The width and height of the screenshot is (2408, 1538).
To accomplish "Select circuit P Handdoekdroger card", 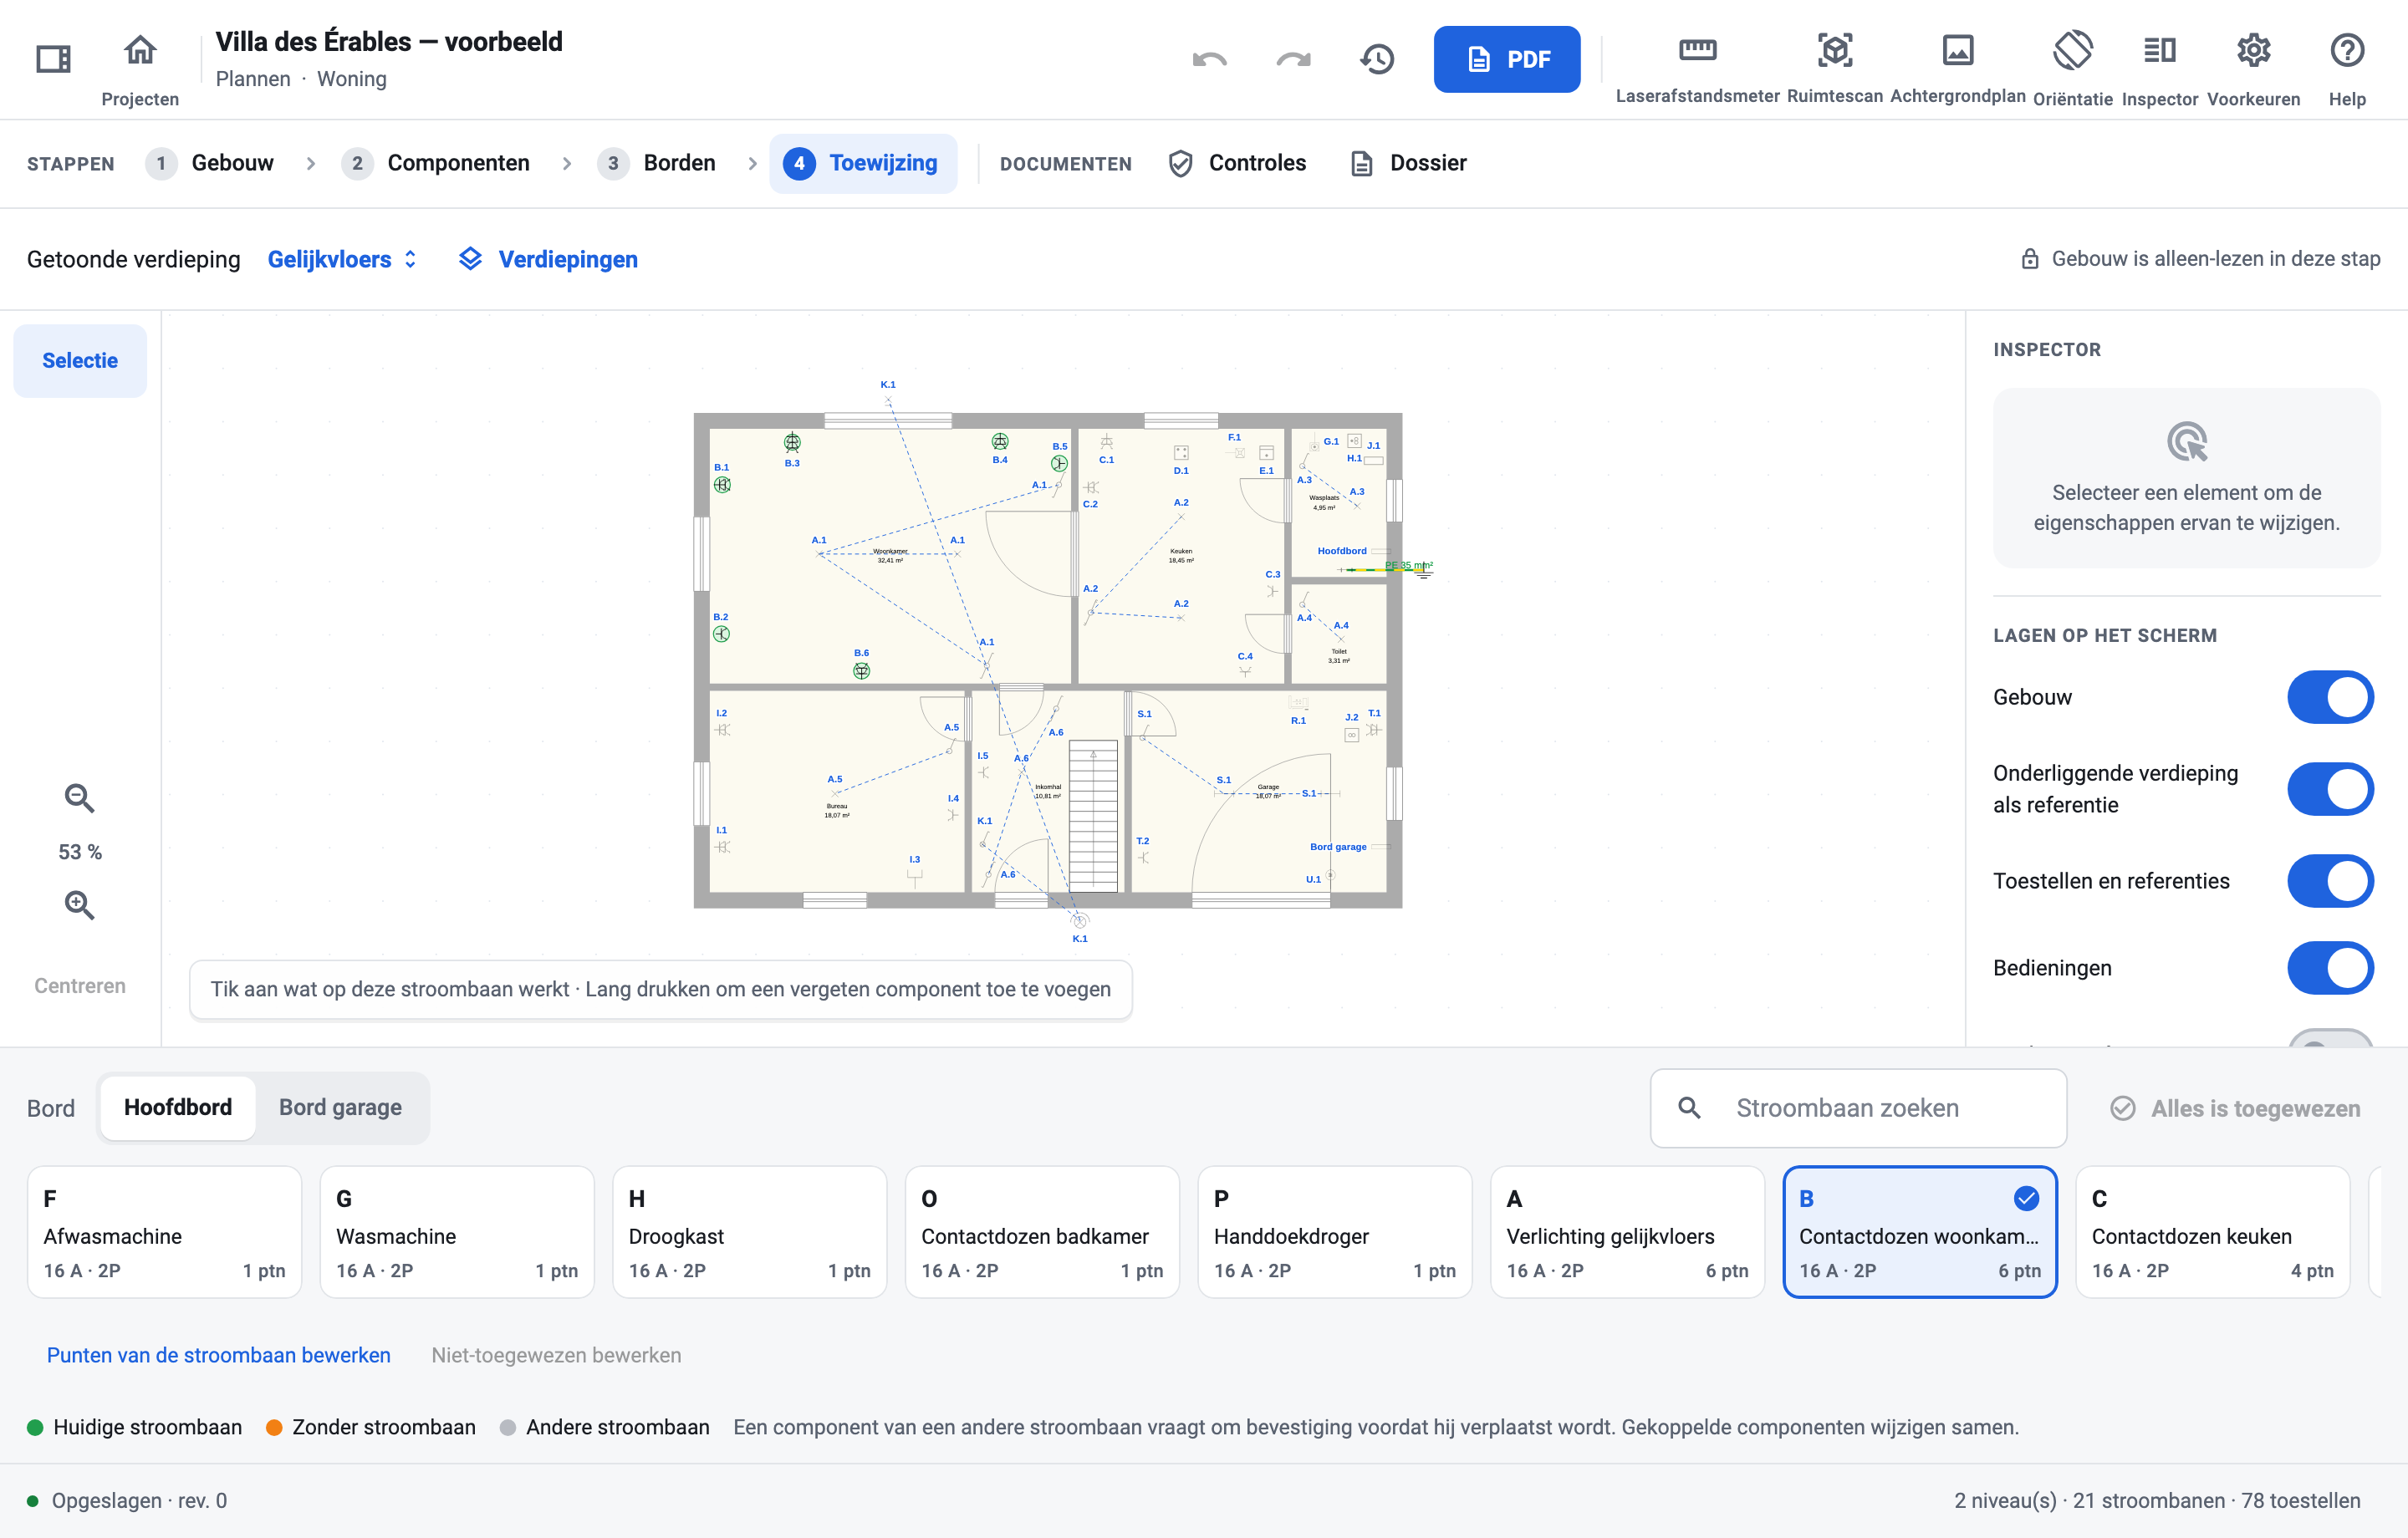I will [x=1334, y=1232].
